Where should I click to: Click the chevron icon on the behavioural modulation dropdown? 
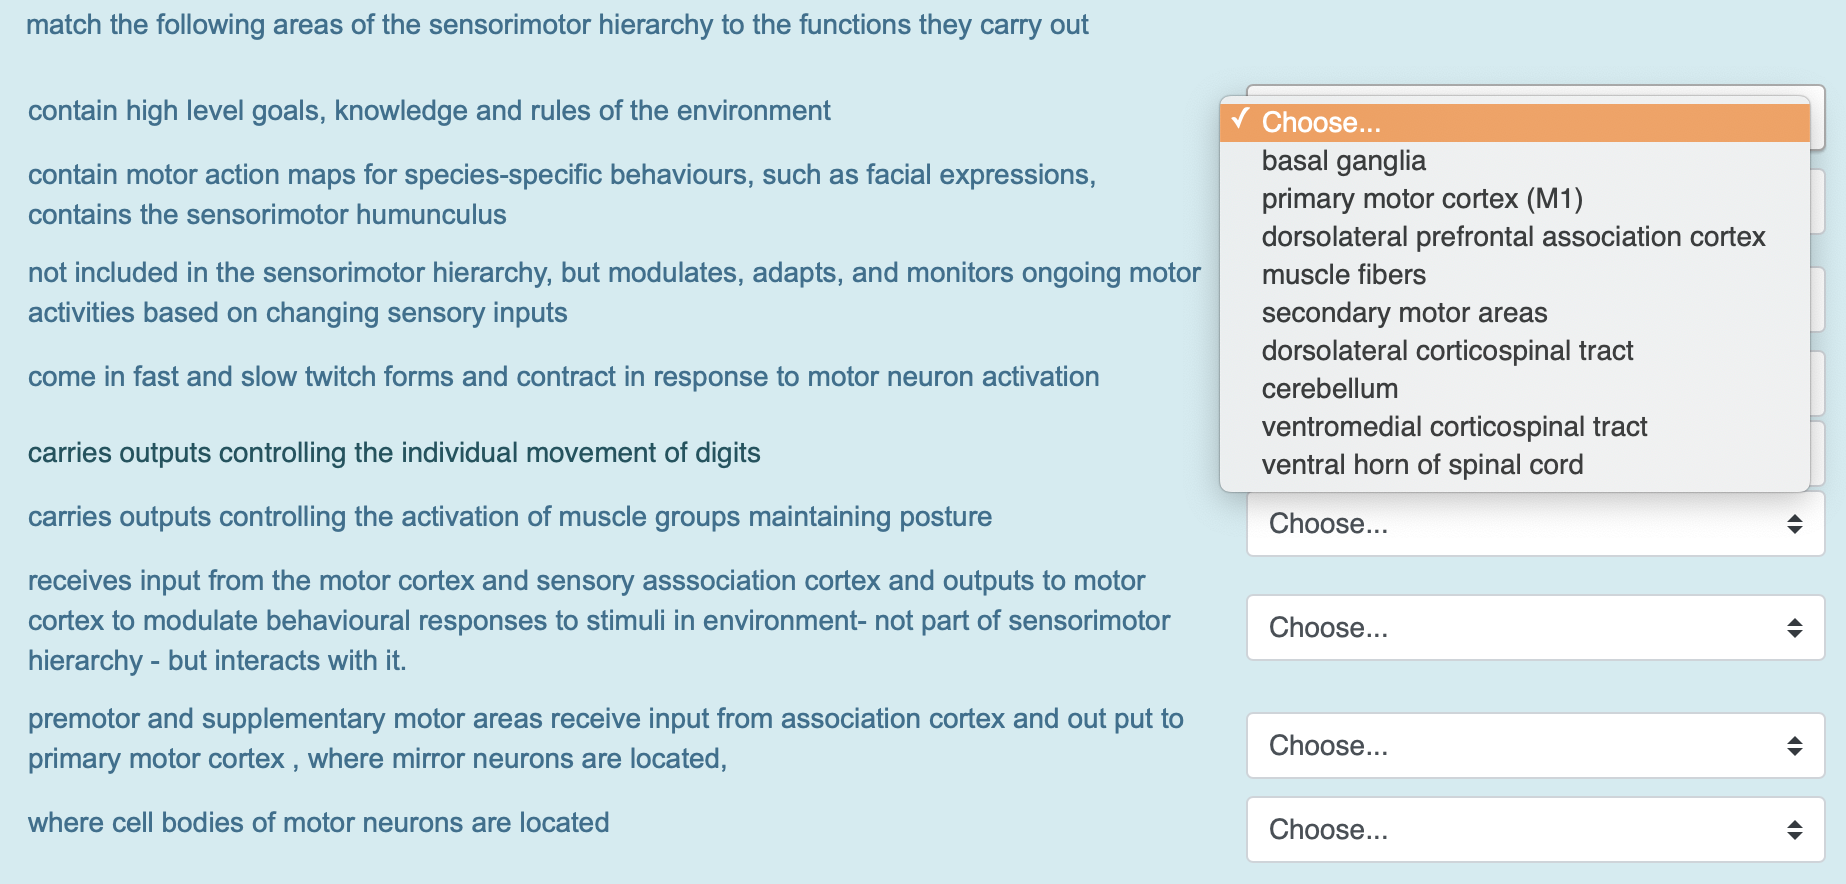click(x=1796, y=627)
